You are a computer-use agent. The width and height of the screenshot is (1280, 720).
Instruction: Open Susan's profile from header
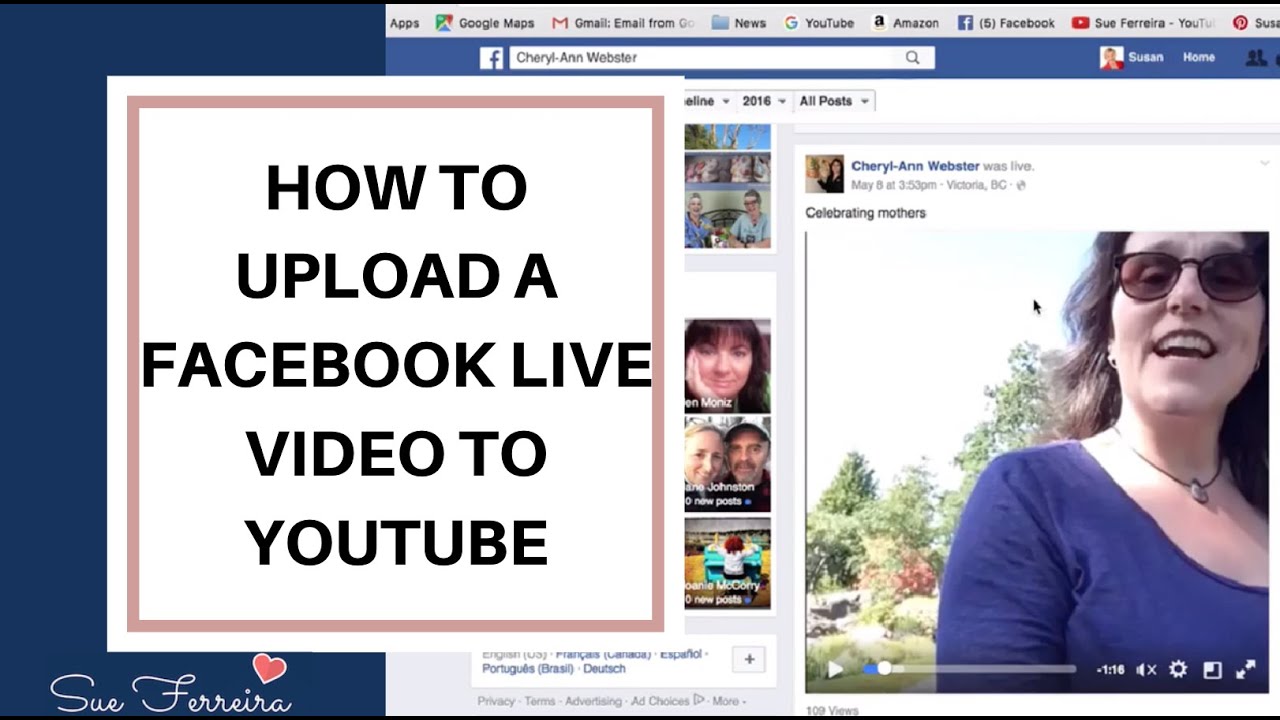(x=1132, y=58)
